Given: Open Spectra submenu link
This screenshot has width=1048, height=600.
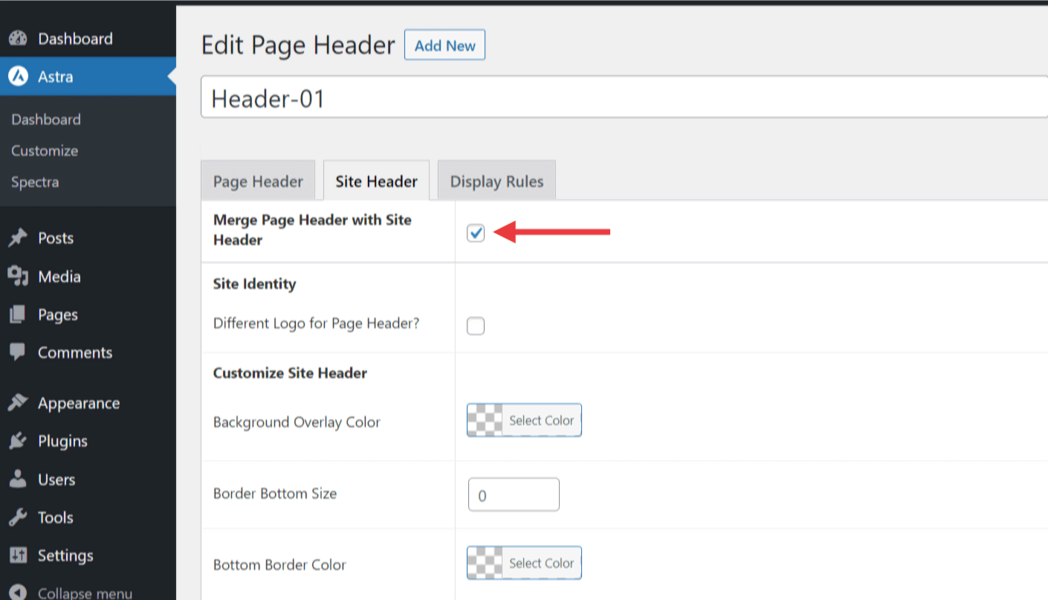Looking at the screenshot, I should (x=35, y=182).
